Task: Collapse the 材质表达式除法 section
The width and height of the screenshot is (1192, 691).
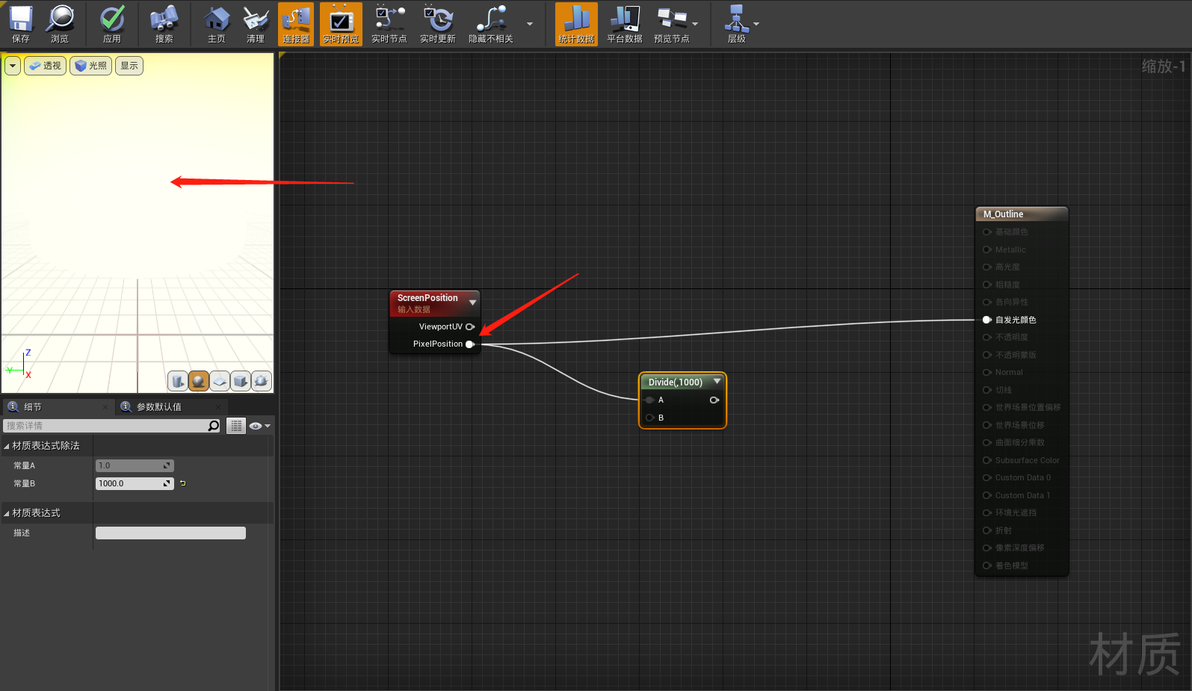Action: [7, 446]
